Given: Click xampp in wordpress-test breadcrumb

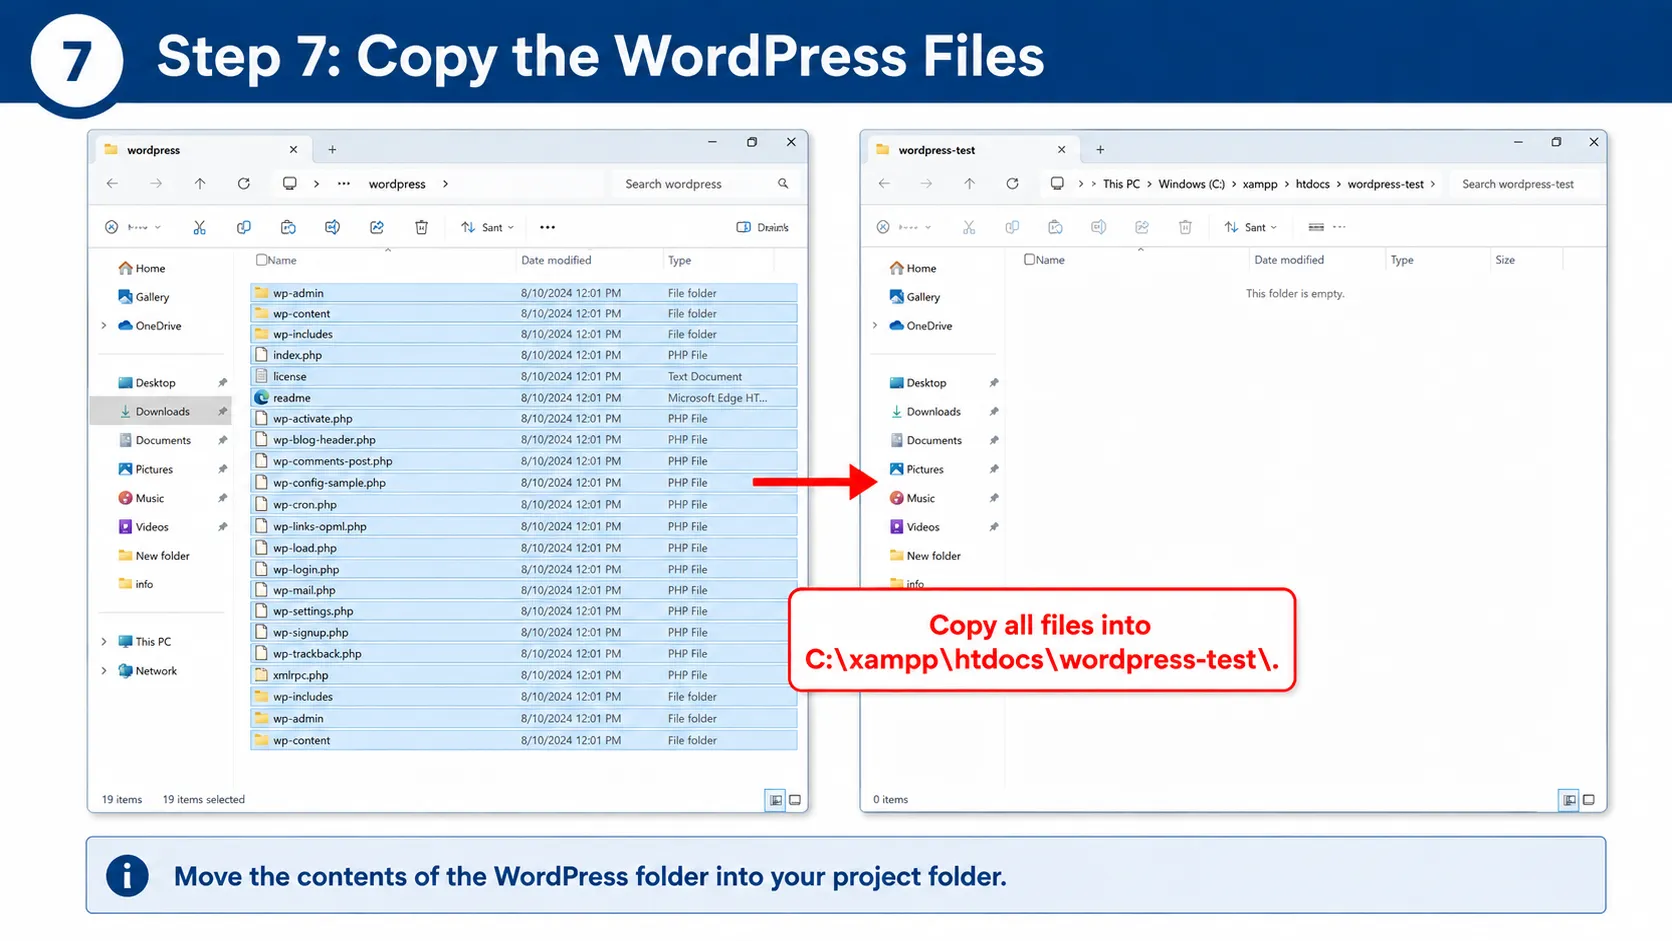Looking at the screenshot, I should coord(1260,184).
